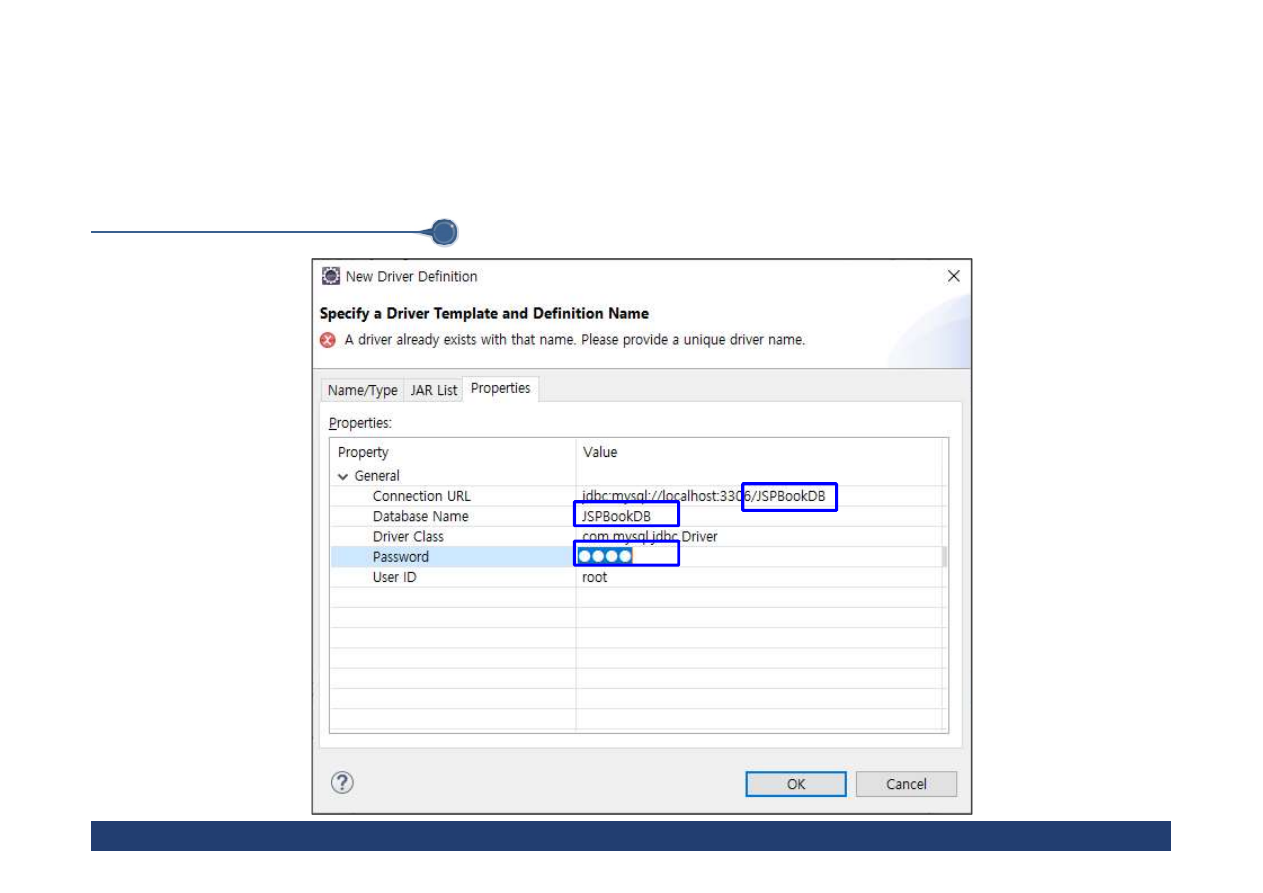Screen dimensions: 1263x893
Task: Select the Connection URL property row
Action: (421, 496)
